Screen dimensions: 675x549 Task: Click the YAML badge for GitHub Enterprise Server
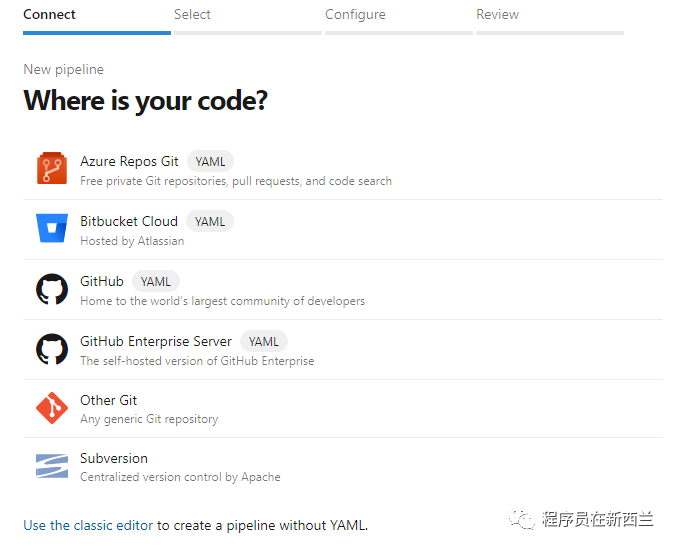pyautogui.click(x=263, y=341)
